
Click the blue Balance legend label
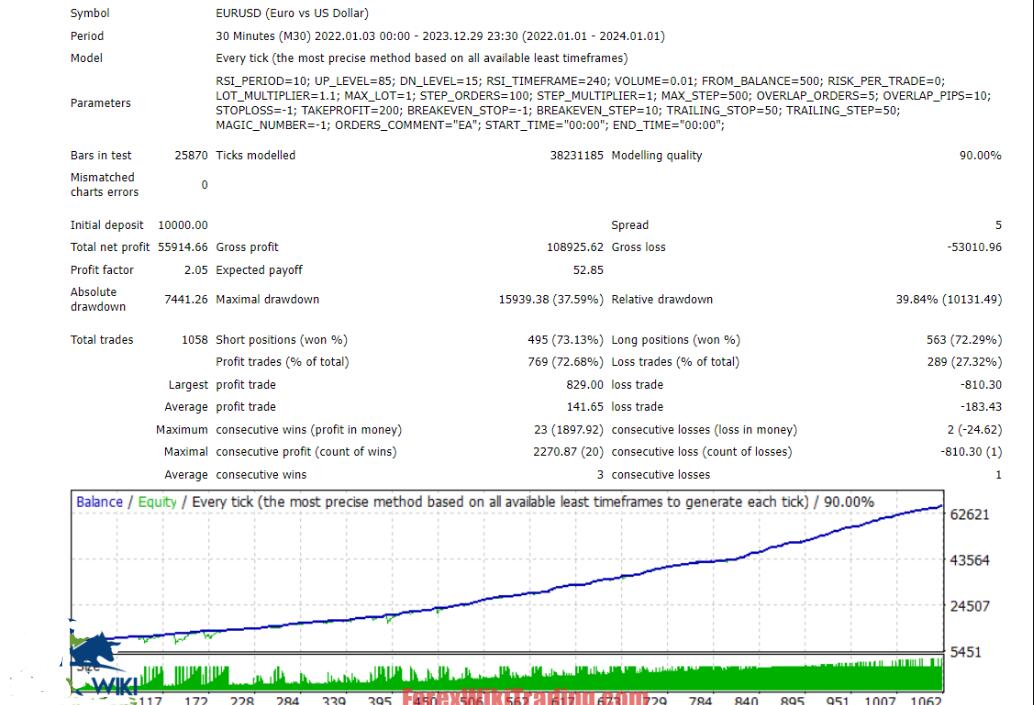point(99,502)
